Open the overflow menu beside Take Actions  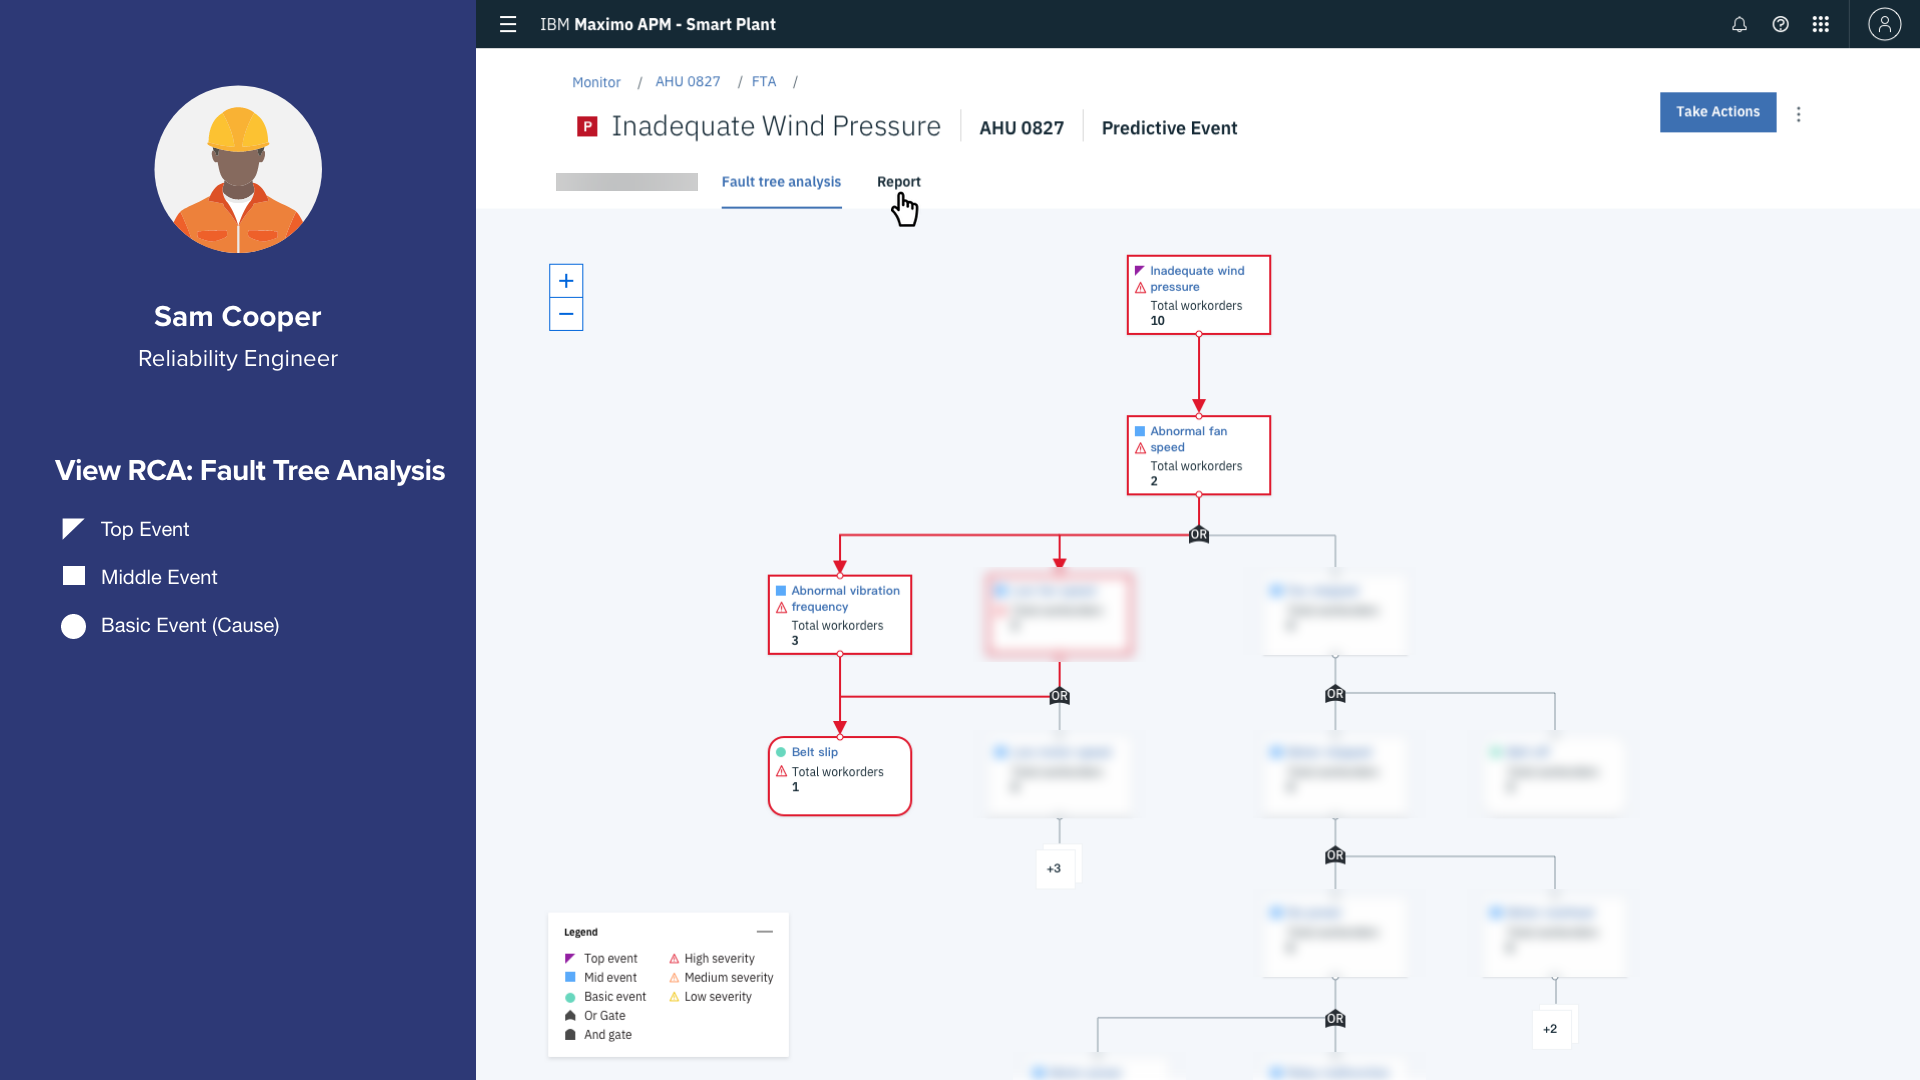1798,114
